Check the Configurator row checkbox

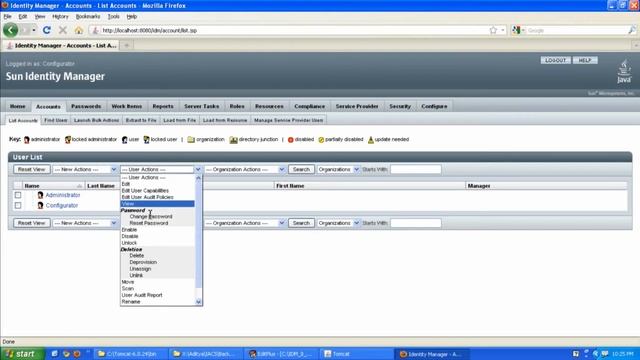18,205
